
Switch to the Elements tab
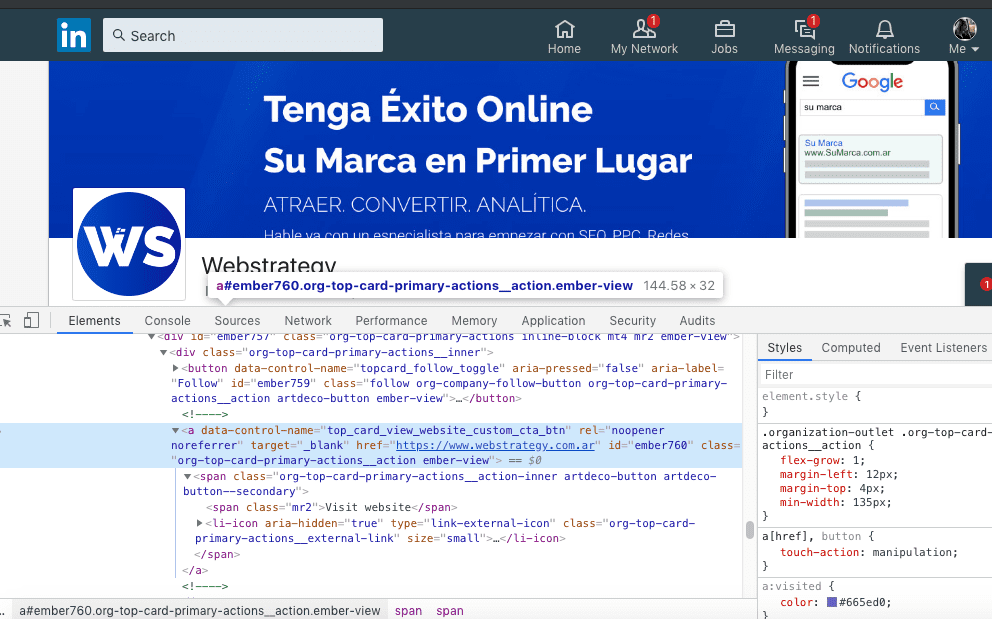pos(94,321)
